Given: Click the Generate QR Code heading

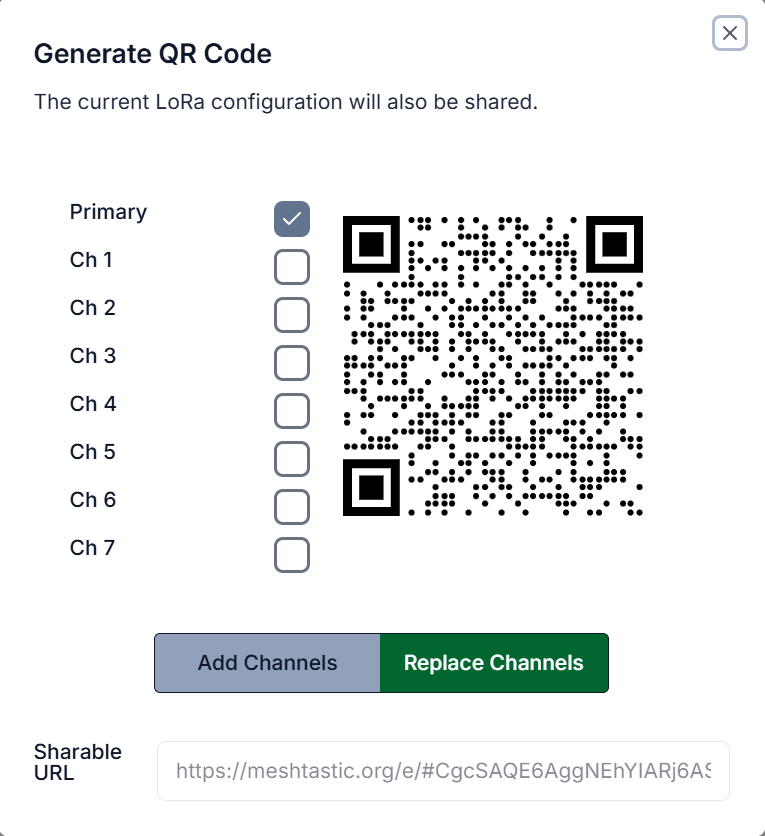Looking at the screenshot, I should tap(154, 54).
